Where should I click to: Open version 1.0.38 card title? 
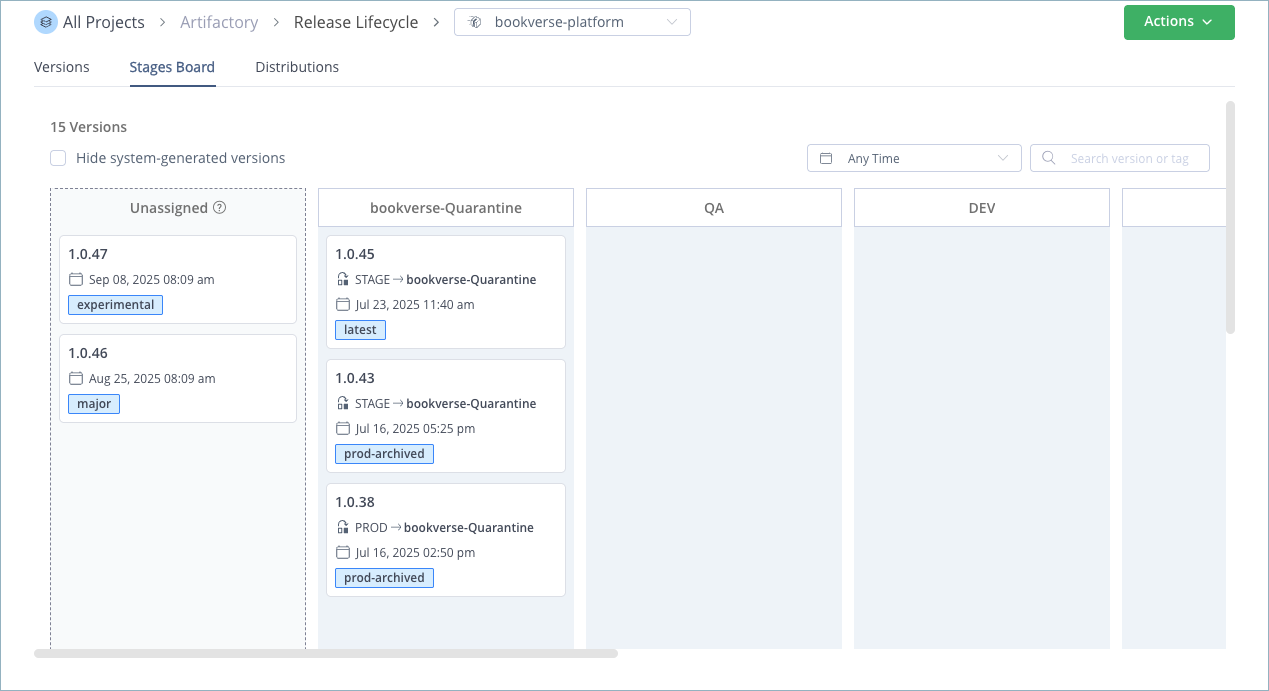[x=355, y=502]
